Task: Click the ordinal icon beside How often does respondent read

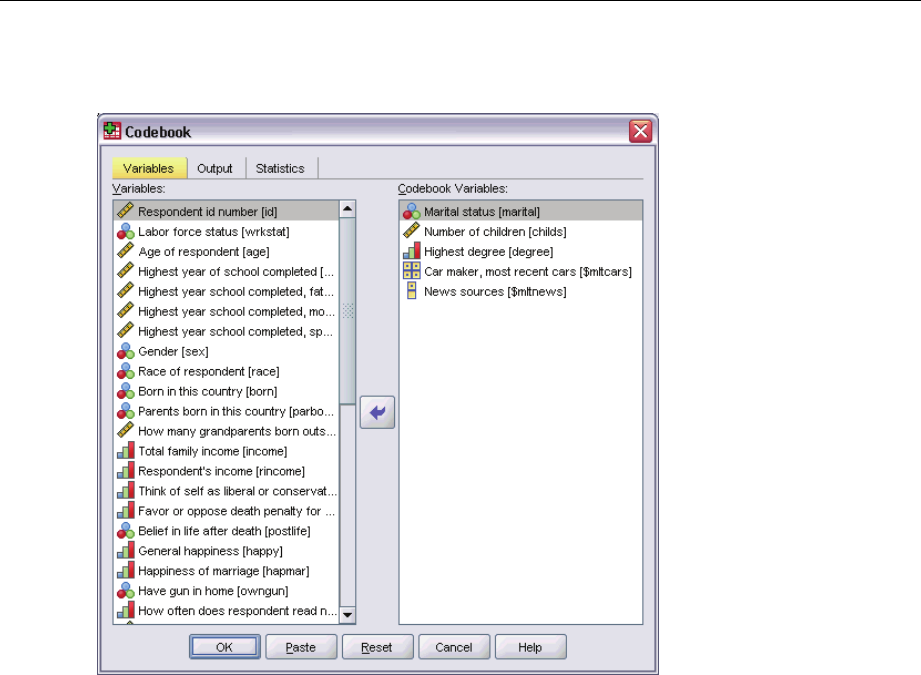Action: 125,611
